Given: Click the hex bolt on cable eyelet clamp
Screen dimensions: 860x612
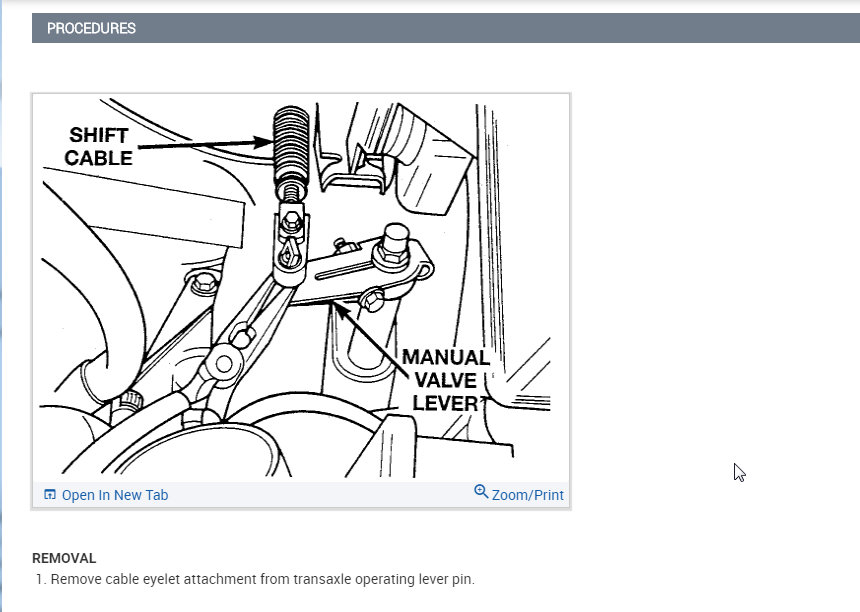Looking at the screenshot, I should click(x=291, y=222).
